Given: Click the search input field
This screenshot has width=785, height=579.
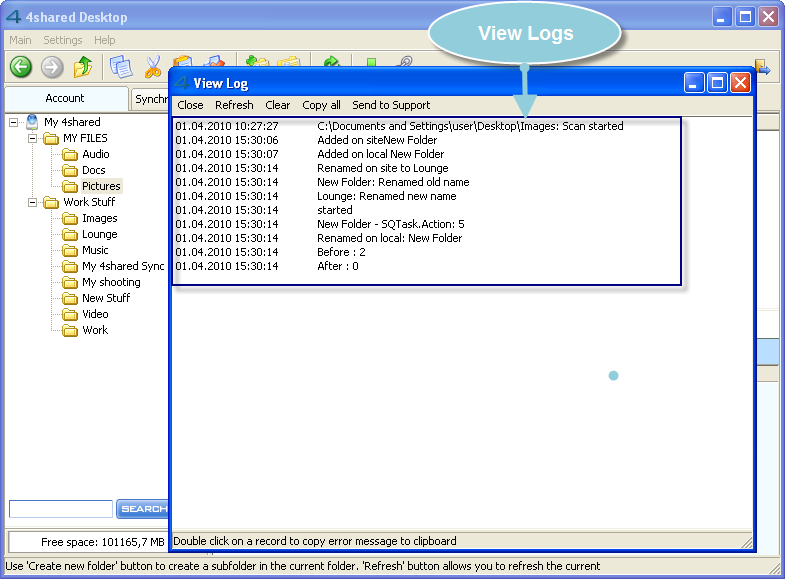Looking at the screenshot, I should pyautogui.click(x=61, y=509).
